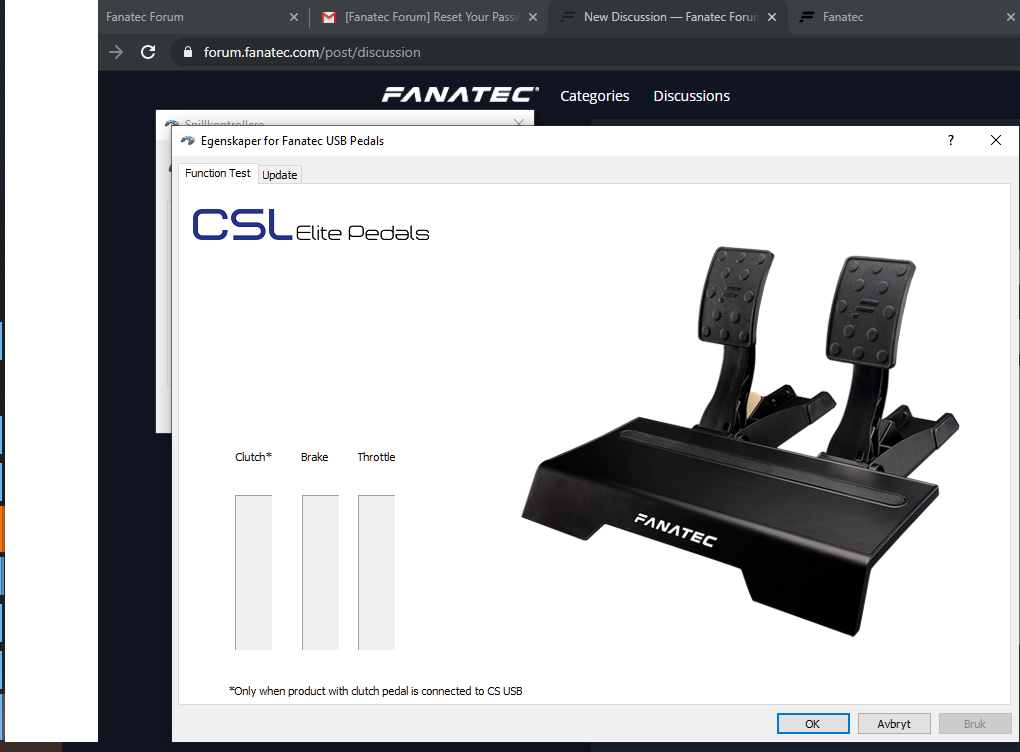This screenshot has height=752, width=1020.
Task: Click the CSL Elite Pedals product image
Action: pos(740,441)
